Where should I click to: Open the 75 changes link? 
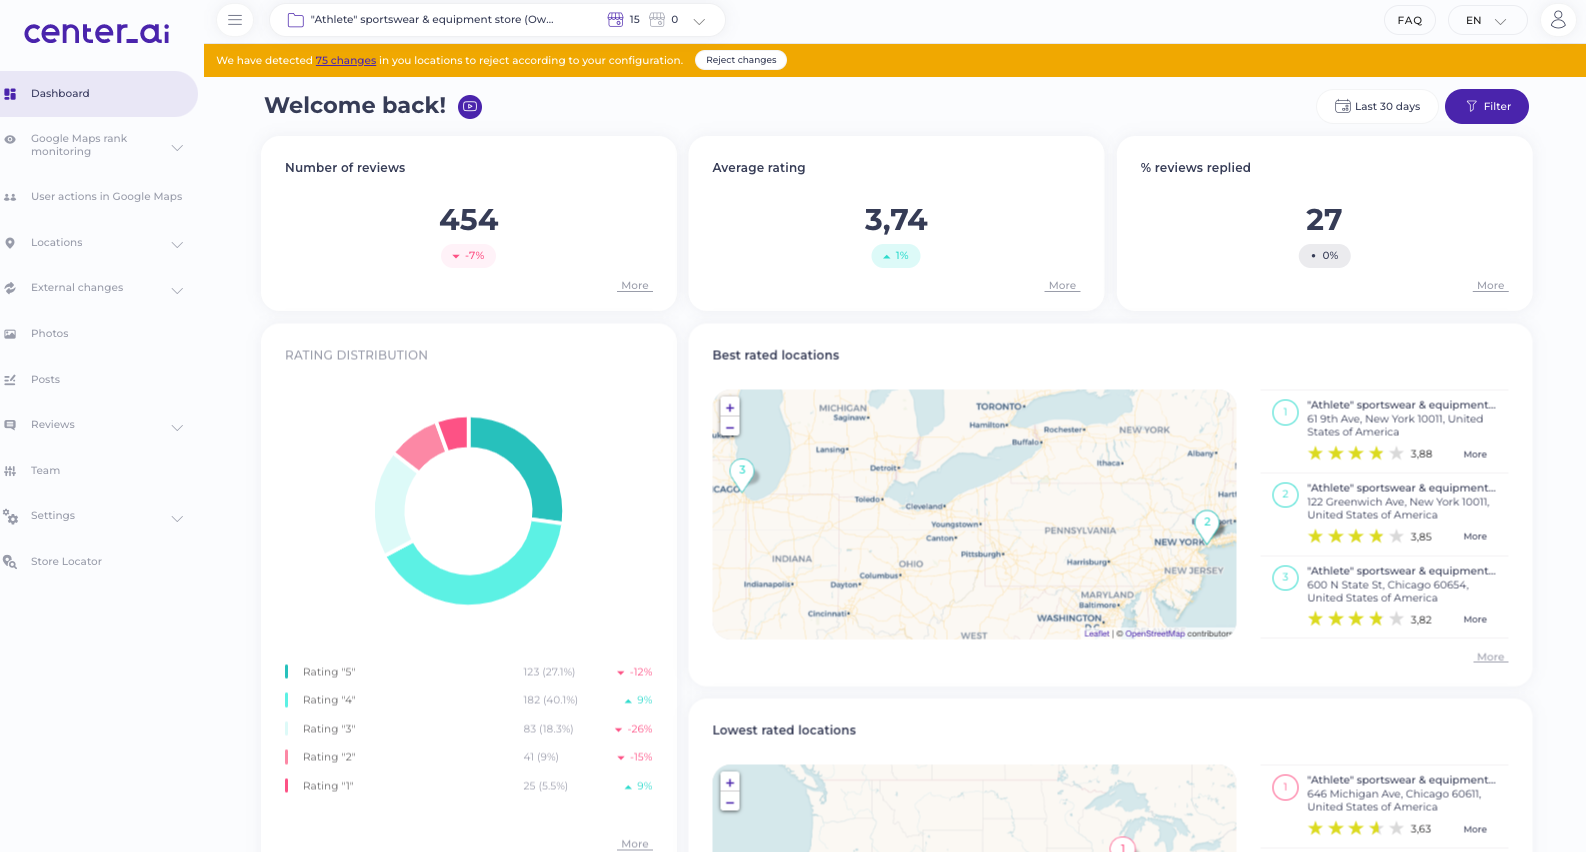[346, 61]
